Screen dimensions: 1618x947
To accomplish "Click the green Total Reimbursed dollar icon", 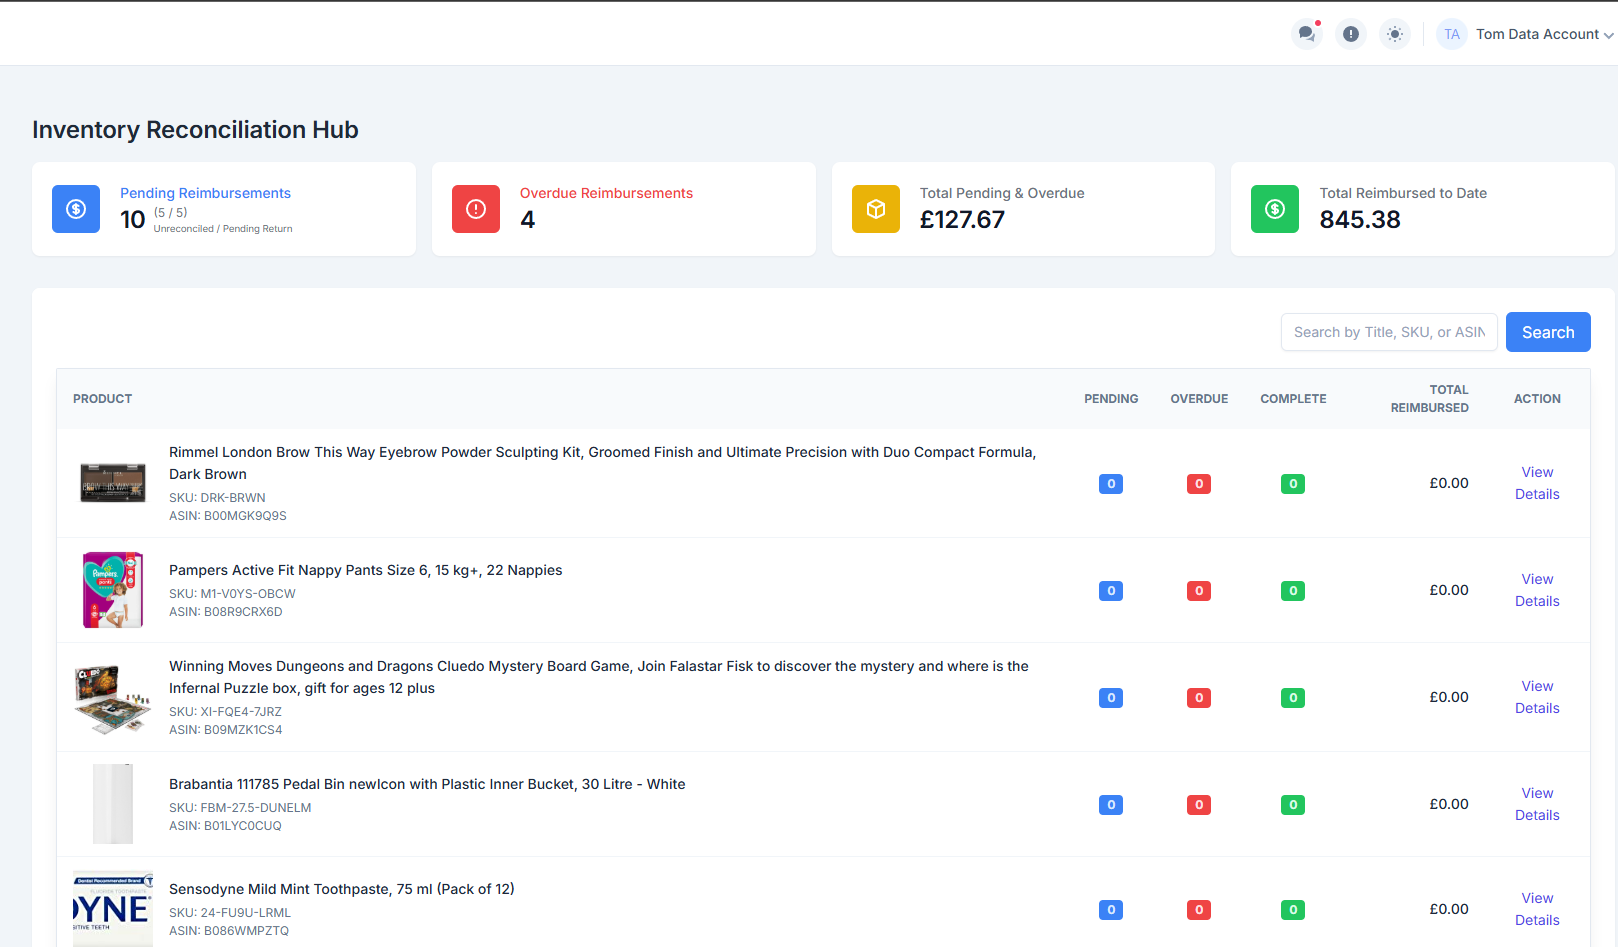I will click(1275, 209).
